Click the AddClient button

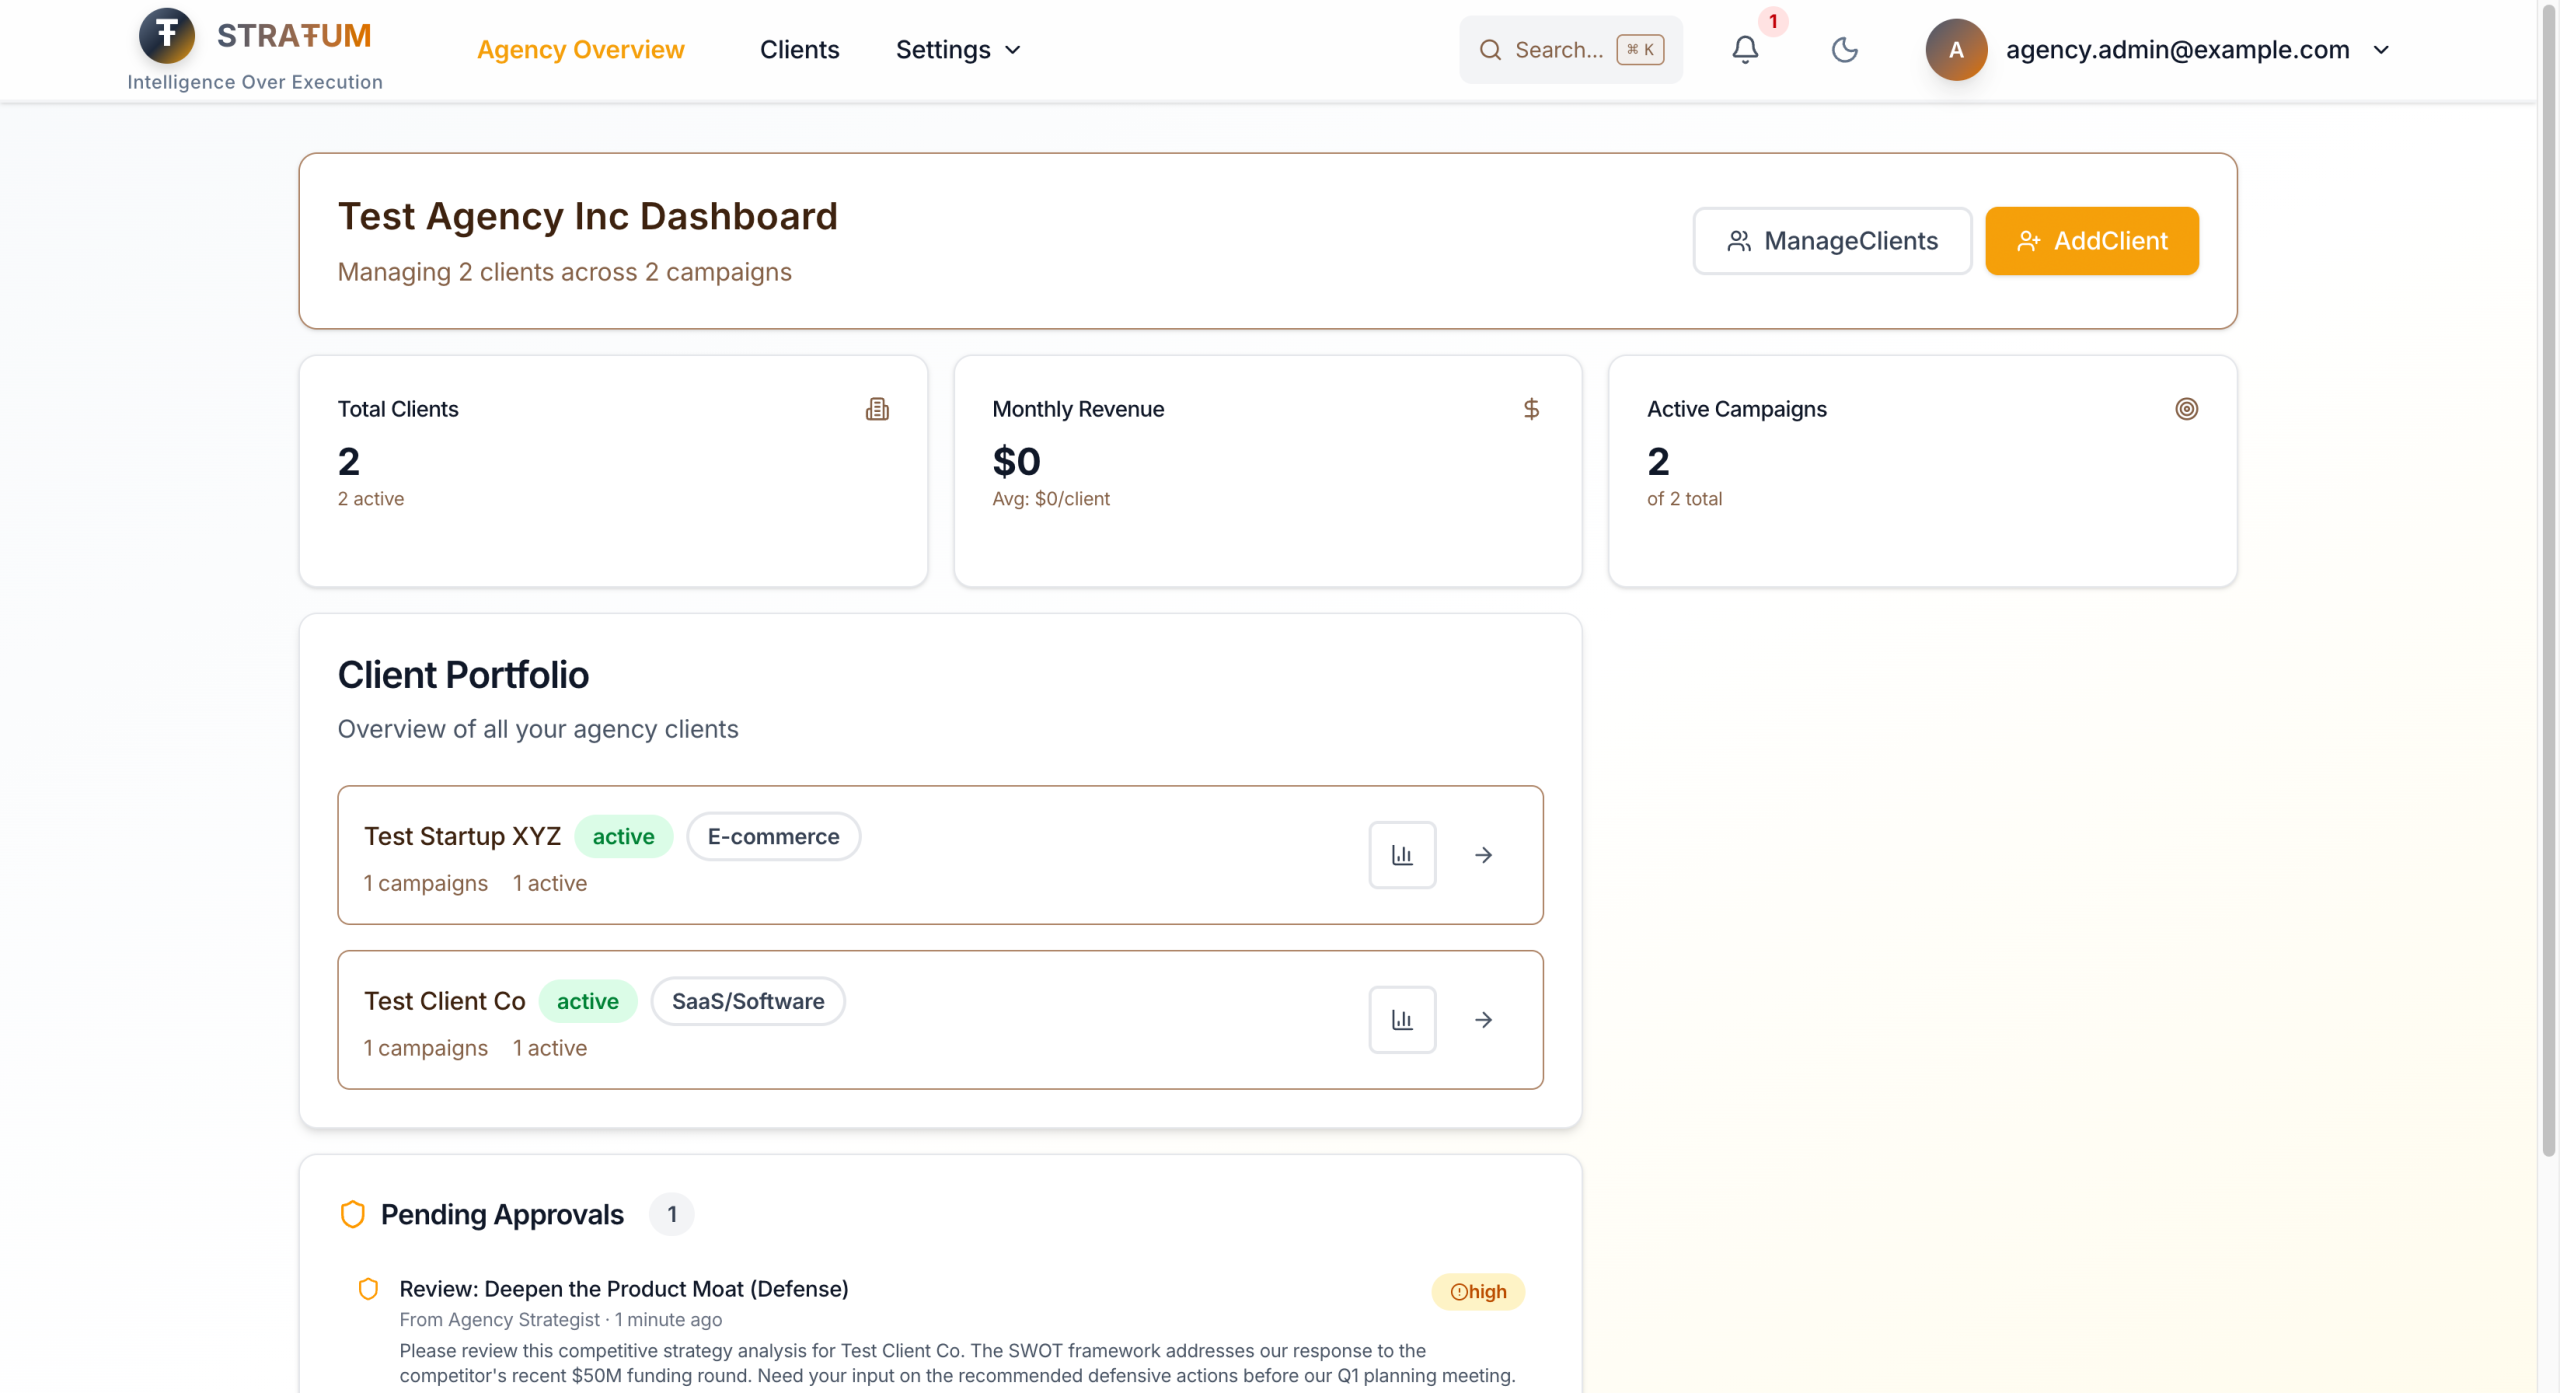(x=2091, y=241)
